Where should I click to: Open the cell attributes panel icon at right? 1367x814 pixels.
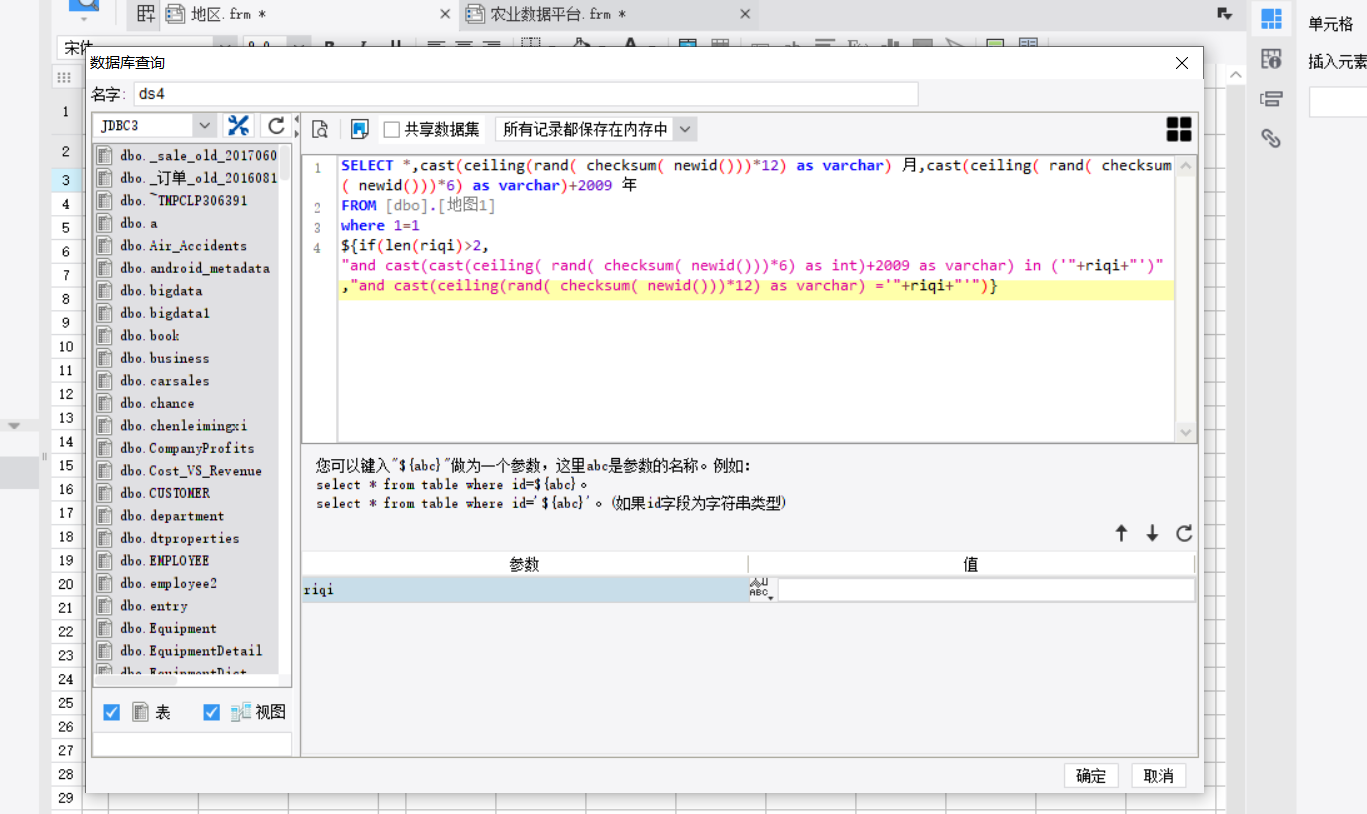pos(1271,19)
